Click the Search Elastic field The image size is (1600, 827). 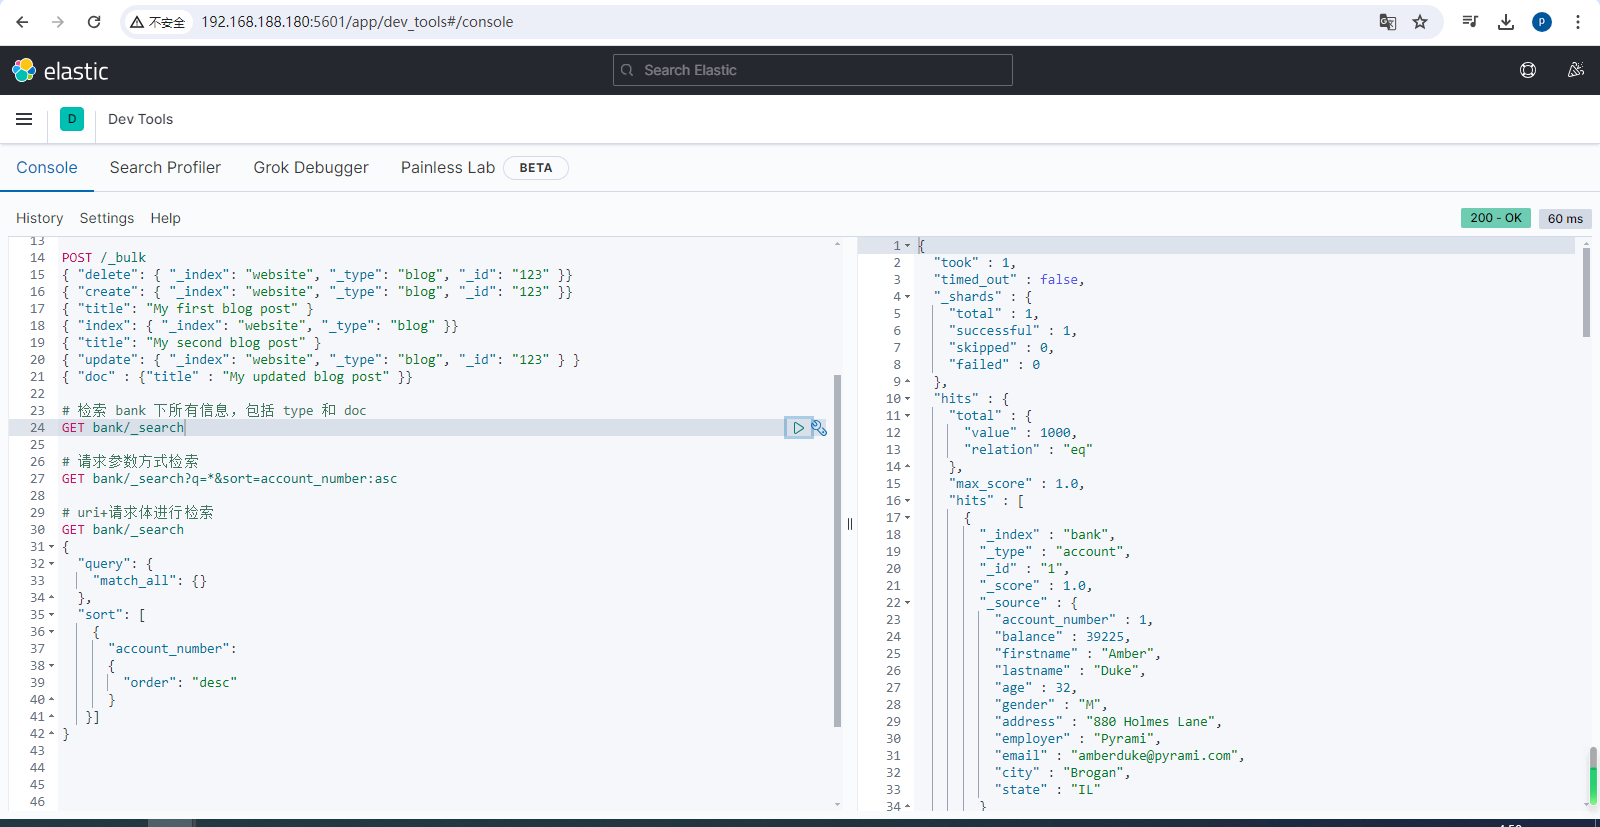click(813, 70)
